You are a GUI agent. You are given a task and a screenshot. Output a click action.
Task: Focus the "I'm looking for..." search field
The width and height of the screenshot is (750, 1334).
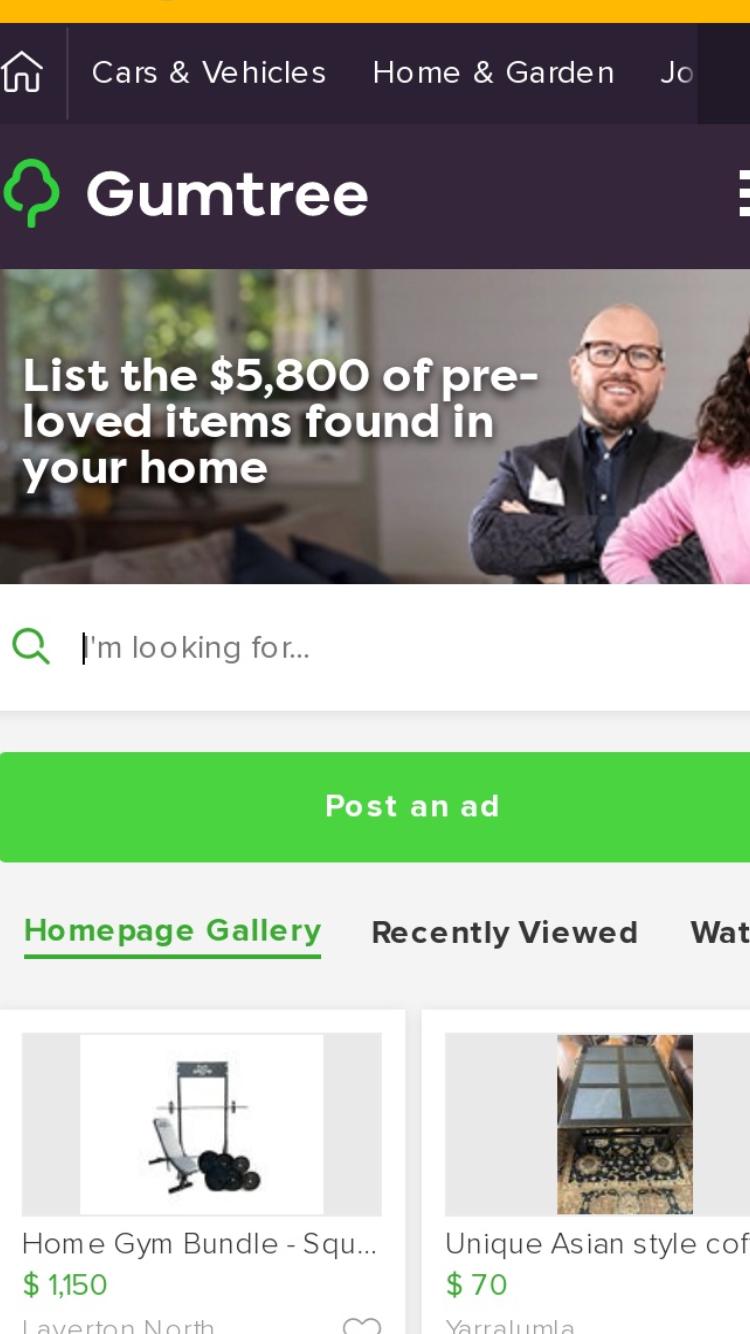[410, 648]
